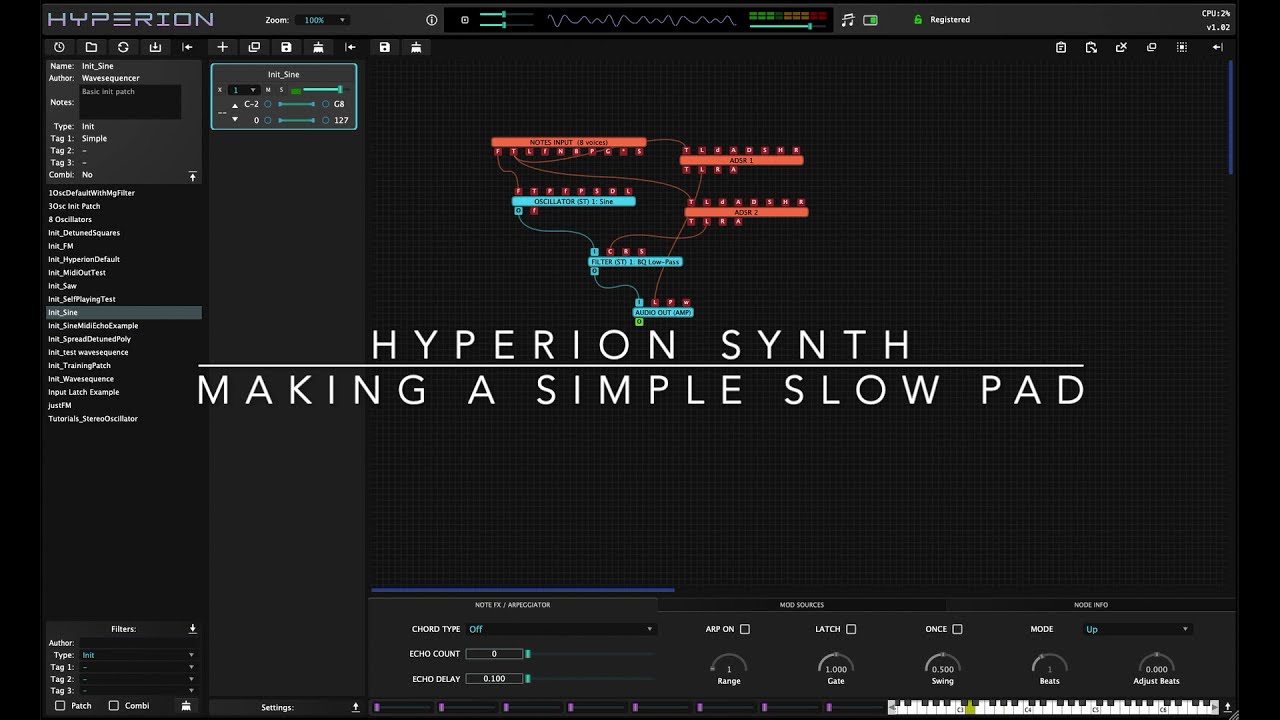The image size is (1280, 720).
Task: Enable the Combi filter checkbox
Action: point(113,706)
